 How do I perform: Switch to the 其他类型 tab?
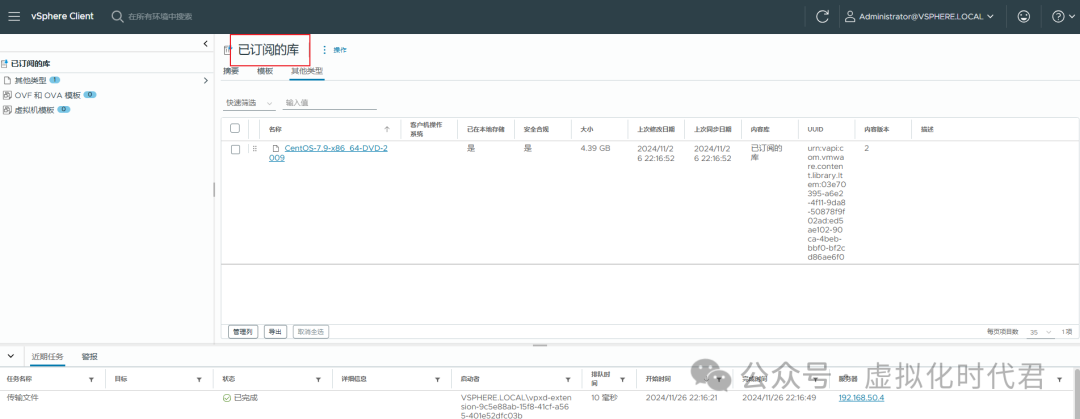pyautogui.click(x=307, y=71)
